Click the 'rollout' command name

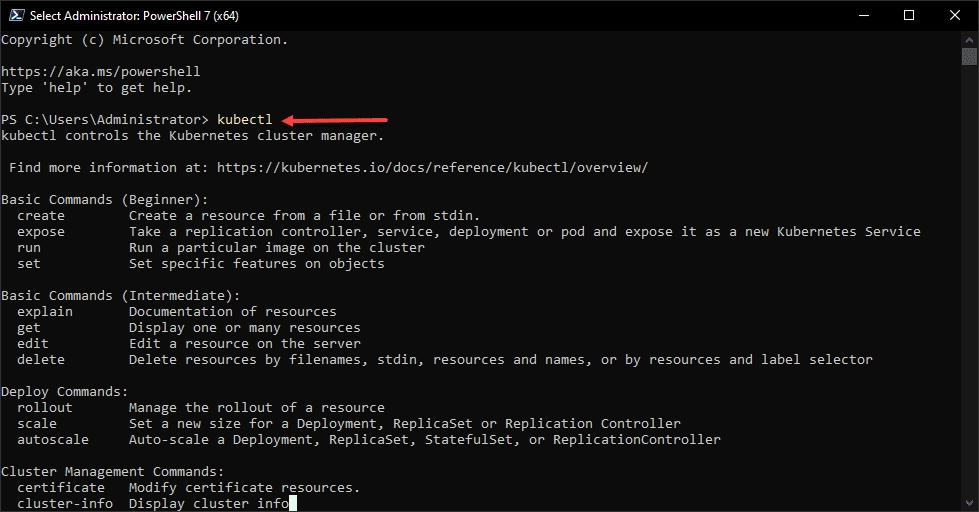click(45, 408)
